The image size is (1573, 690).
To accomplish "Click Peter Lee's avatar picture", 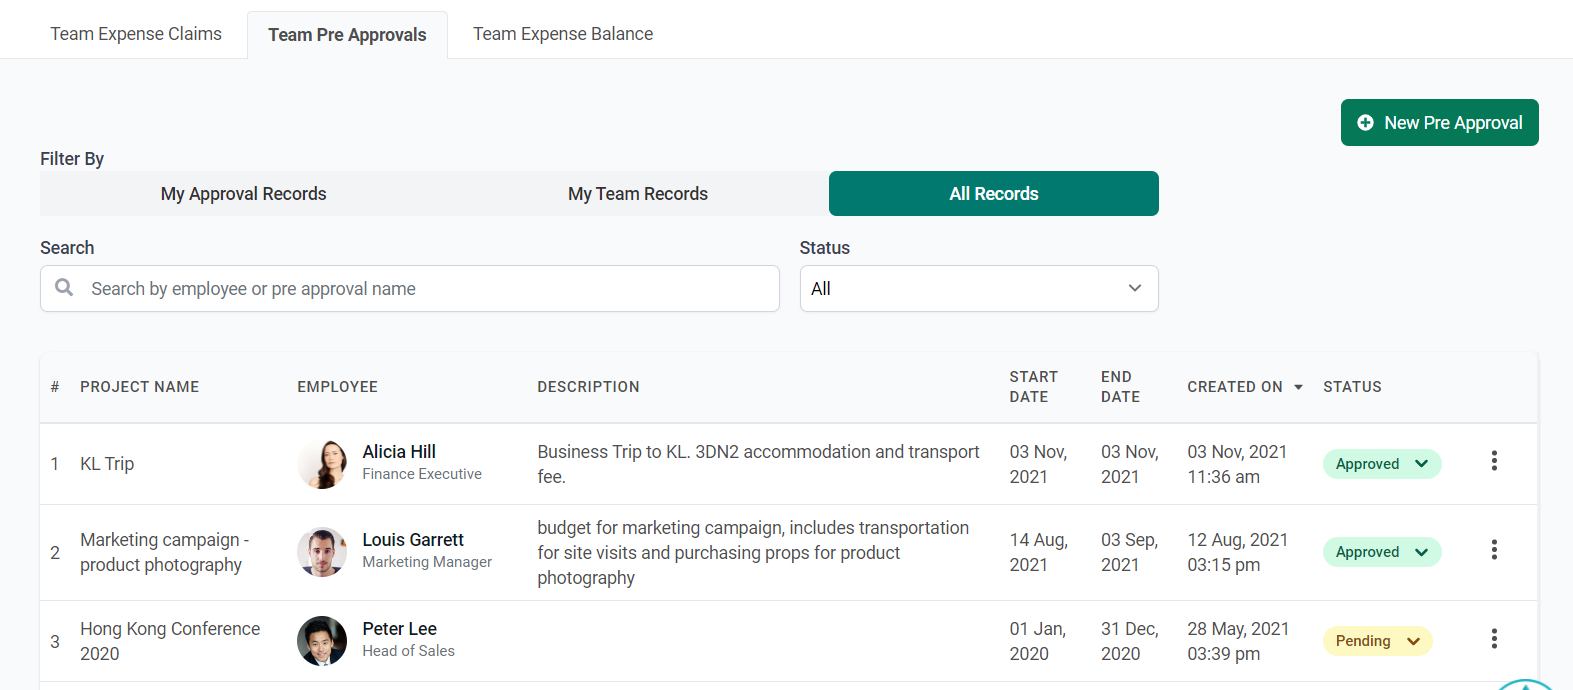I will [x=322, y=641].
